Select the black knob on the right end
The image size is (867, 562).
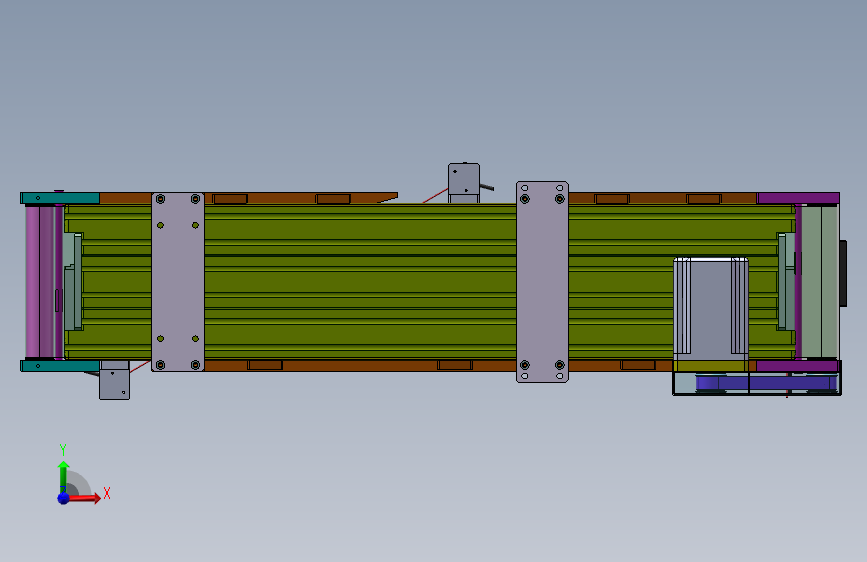[843, 273]
